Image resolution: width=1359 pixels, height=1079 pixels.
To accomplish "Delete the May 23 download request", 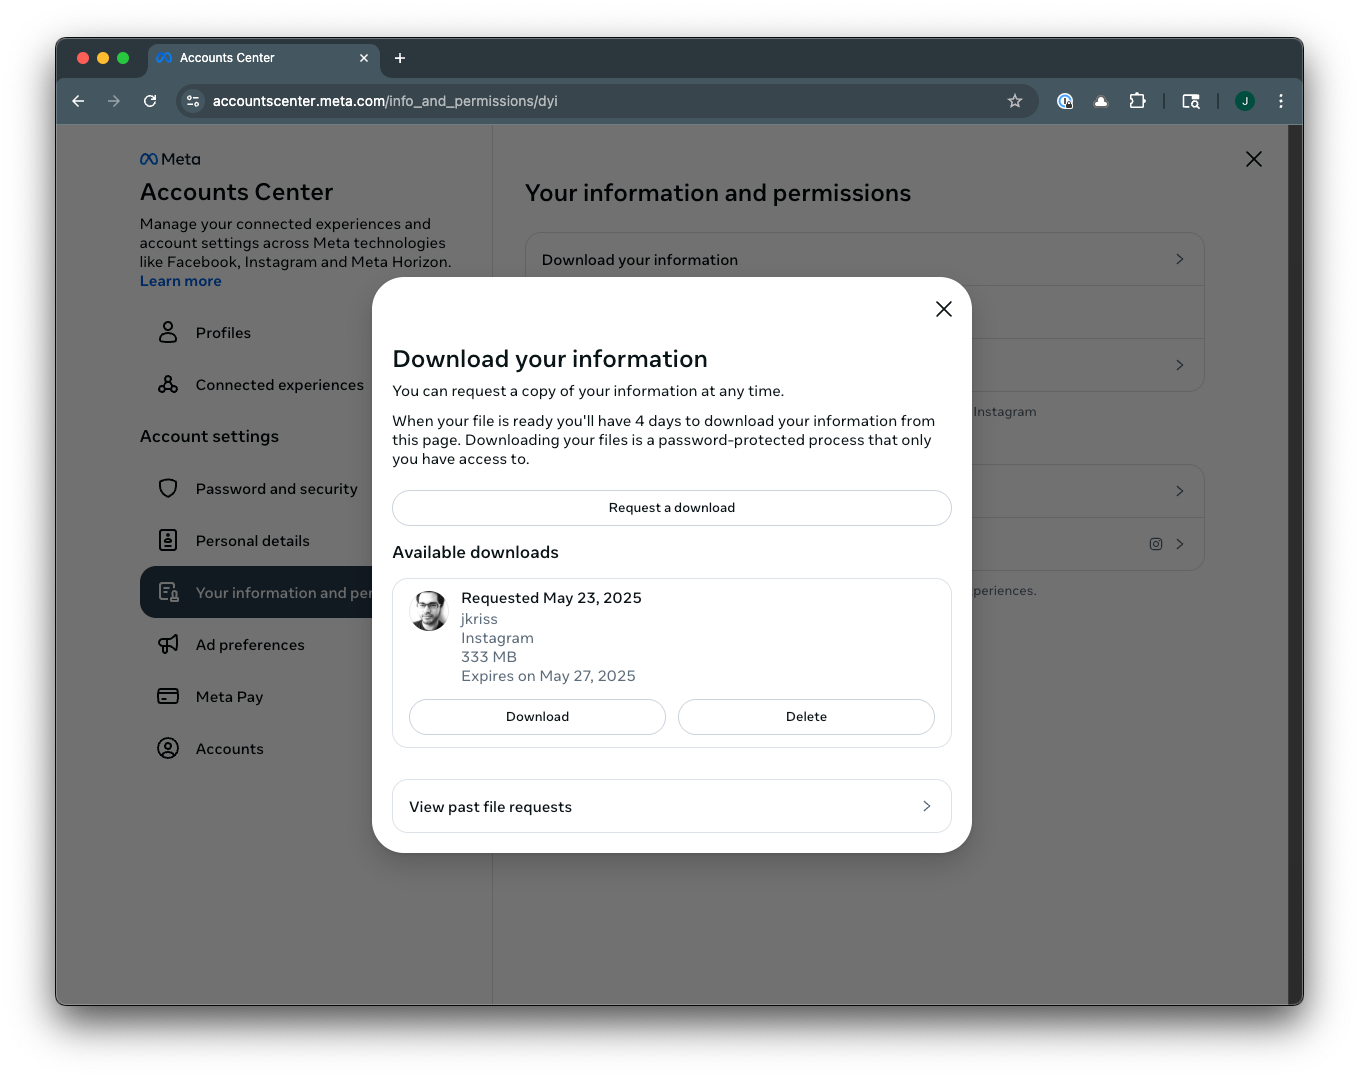I will (x=806, y=717).
